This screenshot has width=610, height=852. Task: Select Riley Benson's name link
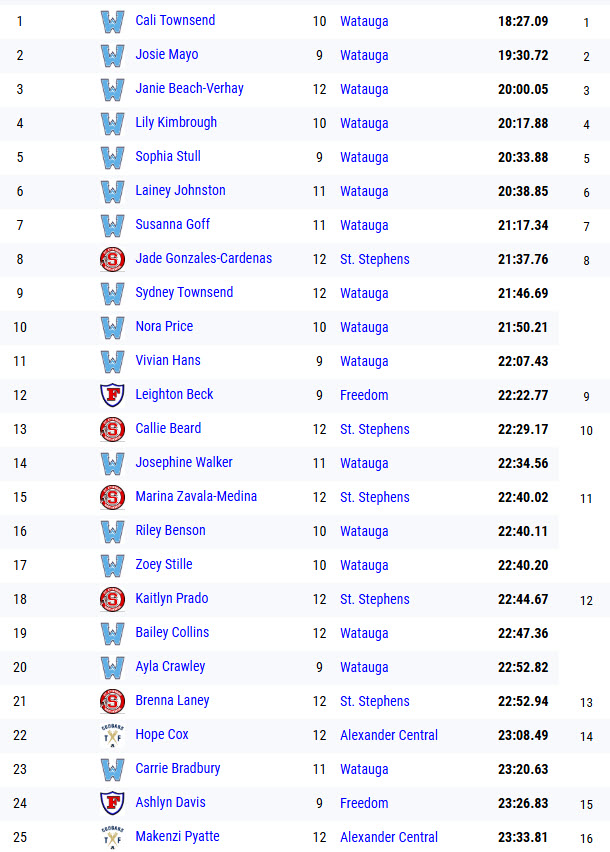click(170, 531)
